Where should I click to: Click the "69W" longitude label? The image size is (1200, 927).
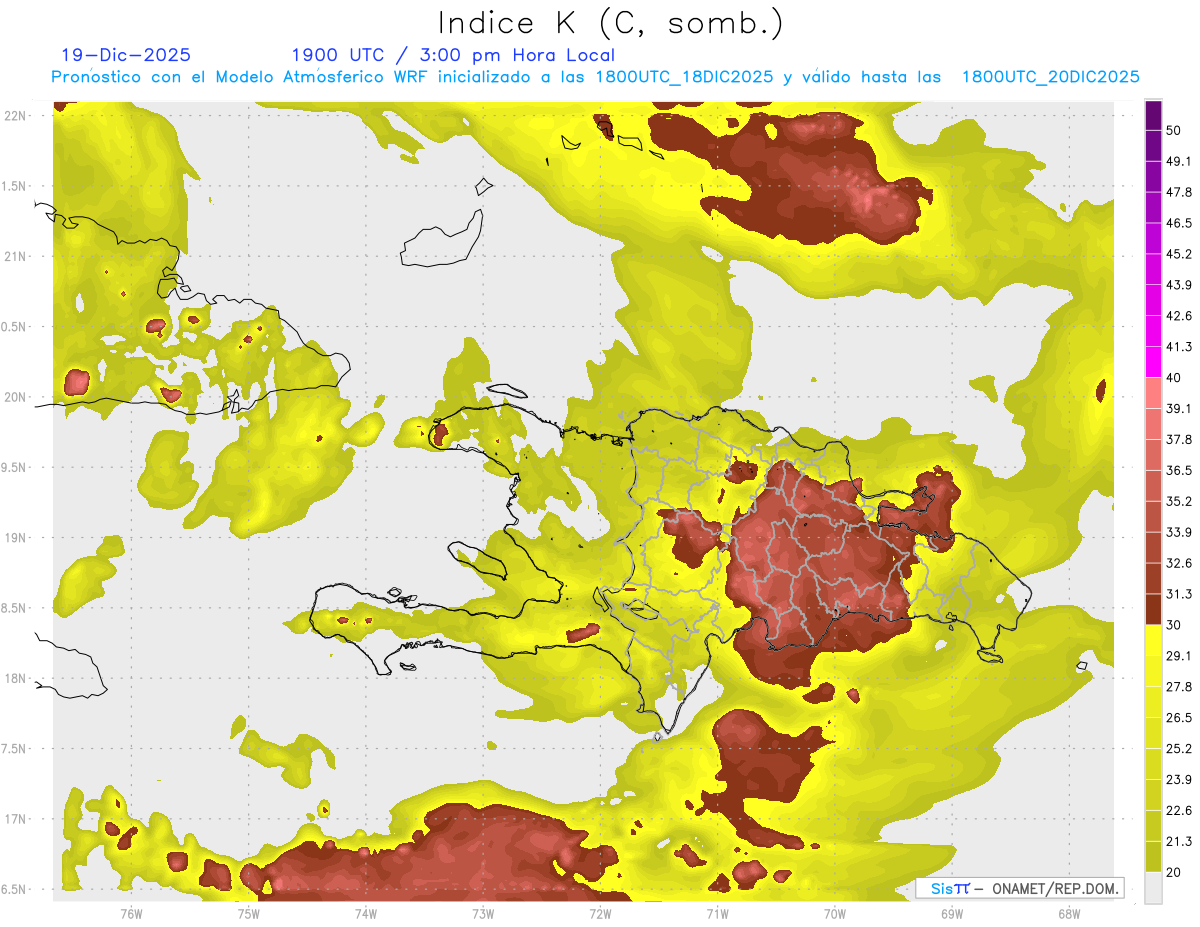coord(952,913)
